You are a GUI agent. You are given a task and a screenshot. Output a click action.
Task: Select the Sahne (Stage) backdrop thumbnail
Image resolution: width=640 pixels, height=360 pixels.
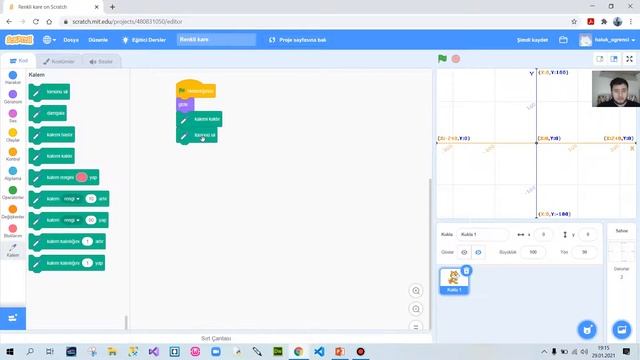pyautogui.click(x=621, y=252)
